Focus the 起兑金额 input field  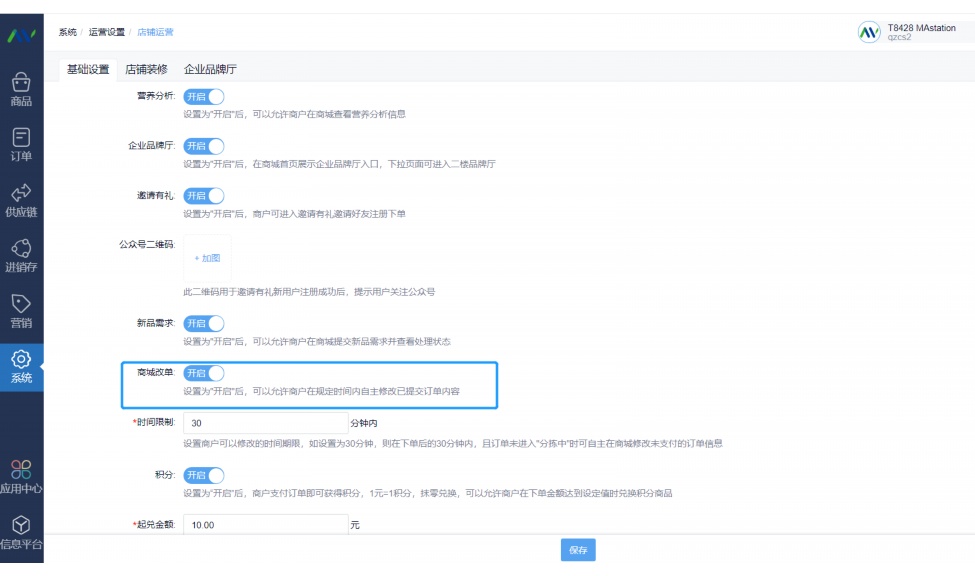coord(266,524)
